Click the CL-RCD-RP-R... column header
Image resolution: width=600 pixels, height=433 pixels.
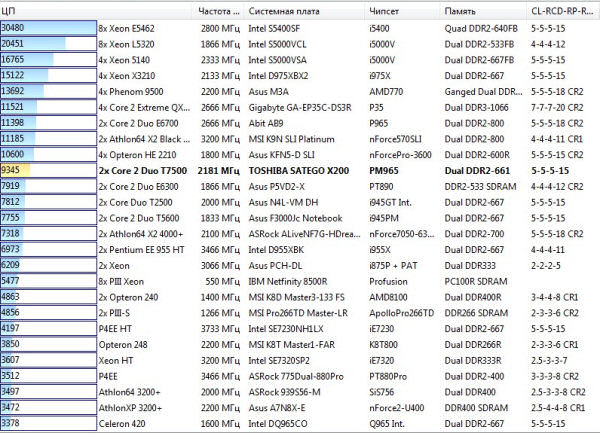(x=562, y=11)
